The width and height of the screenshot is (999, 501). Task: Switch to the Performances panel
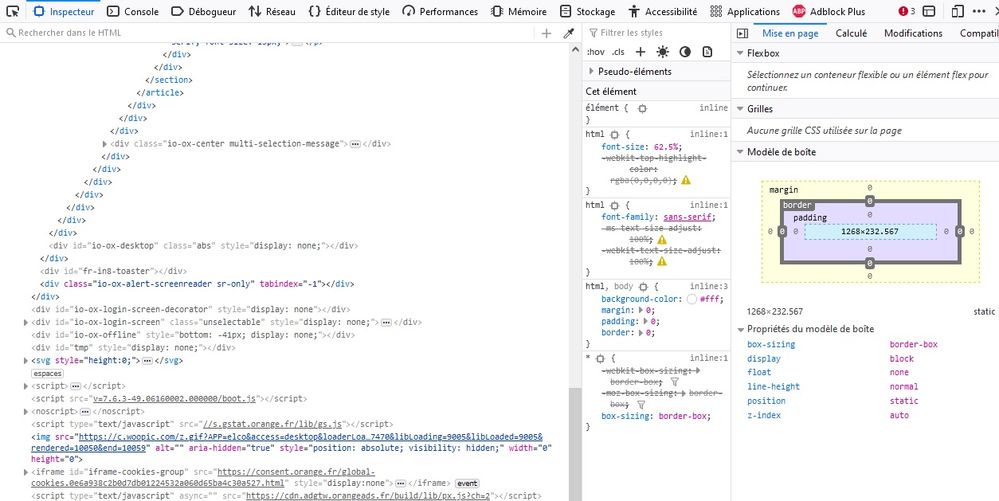(x=440, y=11)
